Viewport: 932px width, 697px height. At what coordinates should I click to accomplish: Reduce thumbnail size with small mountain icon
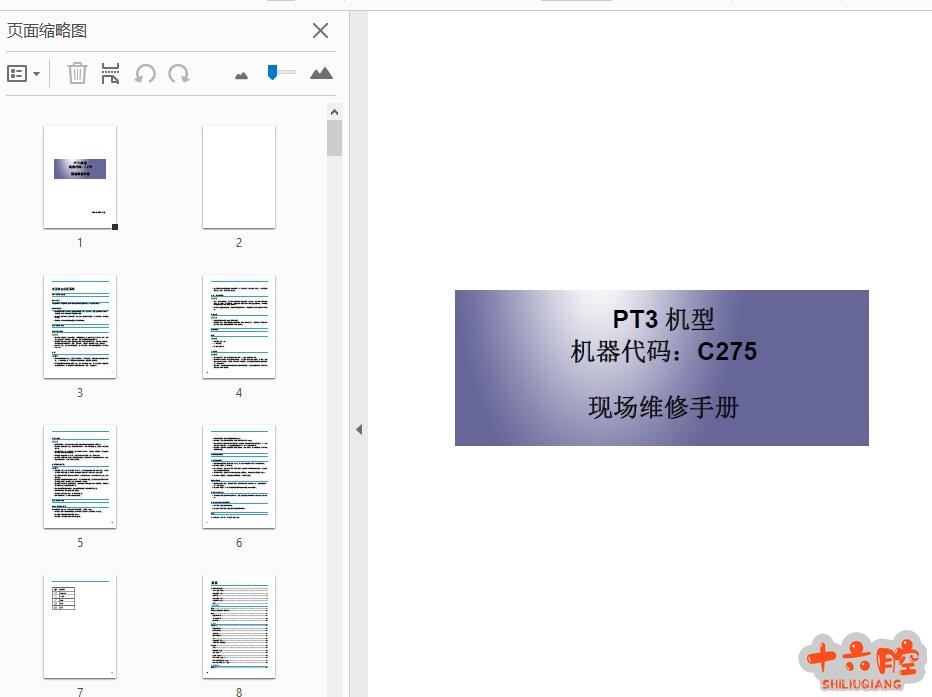pos(241,75)
